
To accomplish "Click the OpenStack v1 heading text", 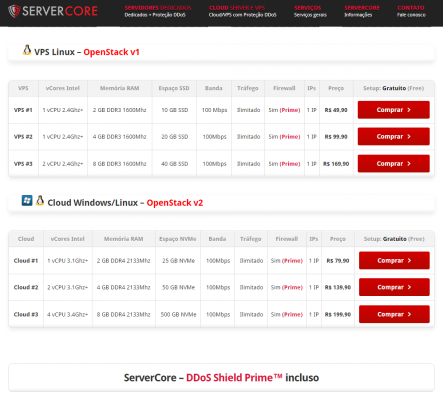I will [x=111, y=52].
